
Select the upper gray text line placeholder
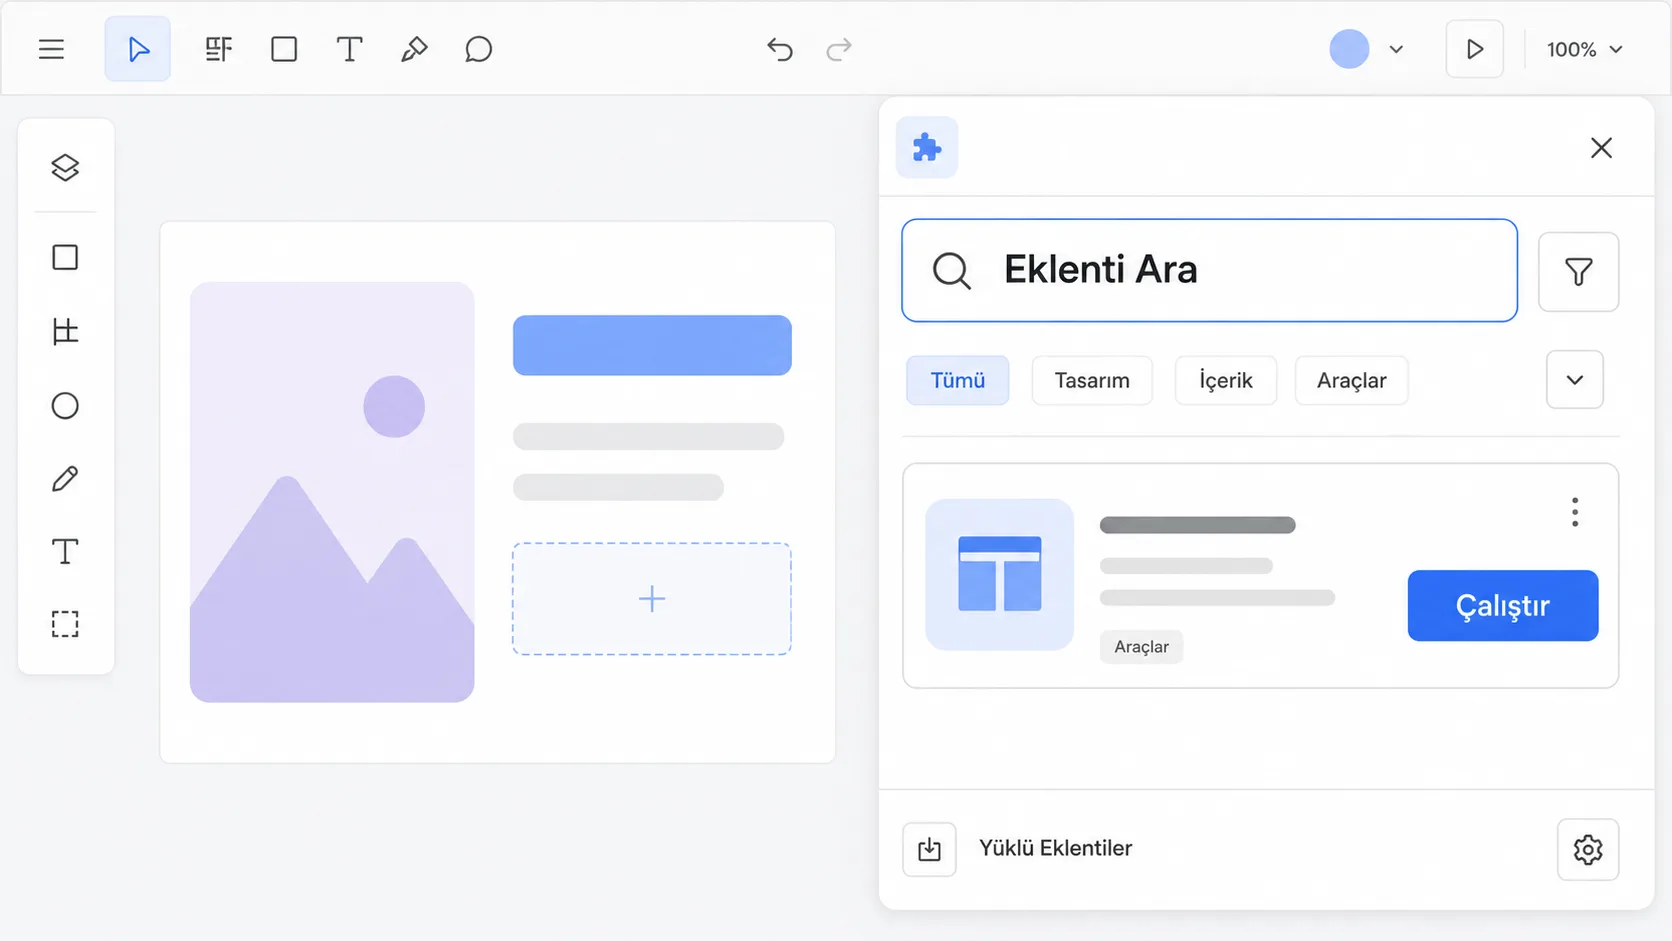coord(648,436)
